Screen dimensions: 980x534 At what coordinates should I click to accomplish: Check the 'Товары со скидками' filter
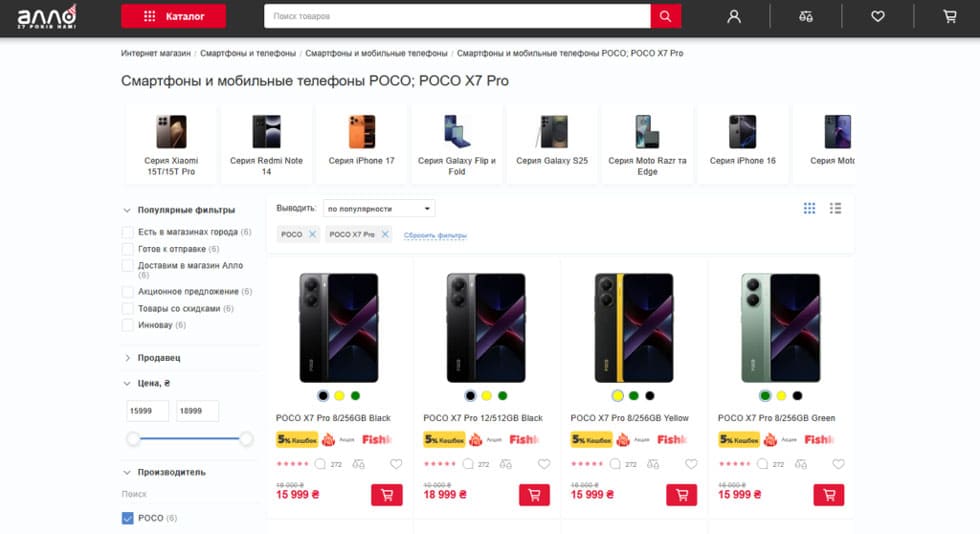coord(128,309)
